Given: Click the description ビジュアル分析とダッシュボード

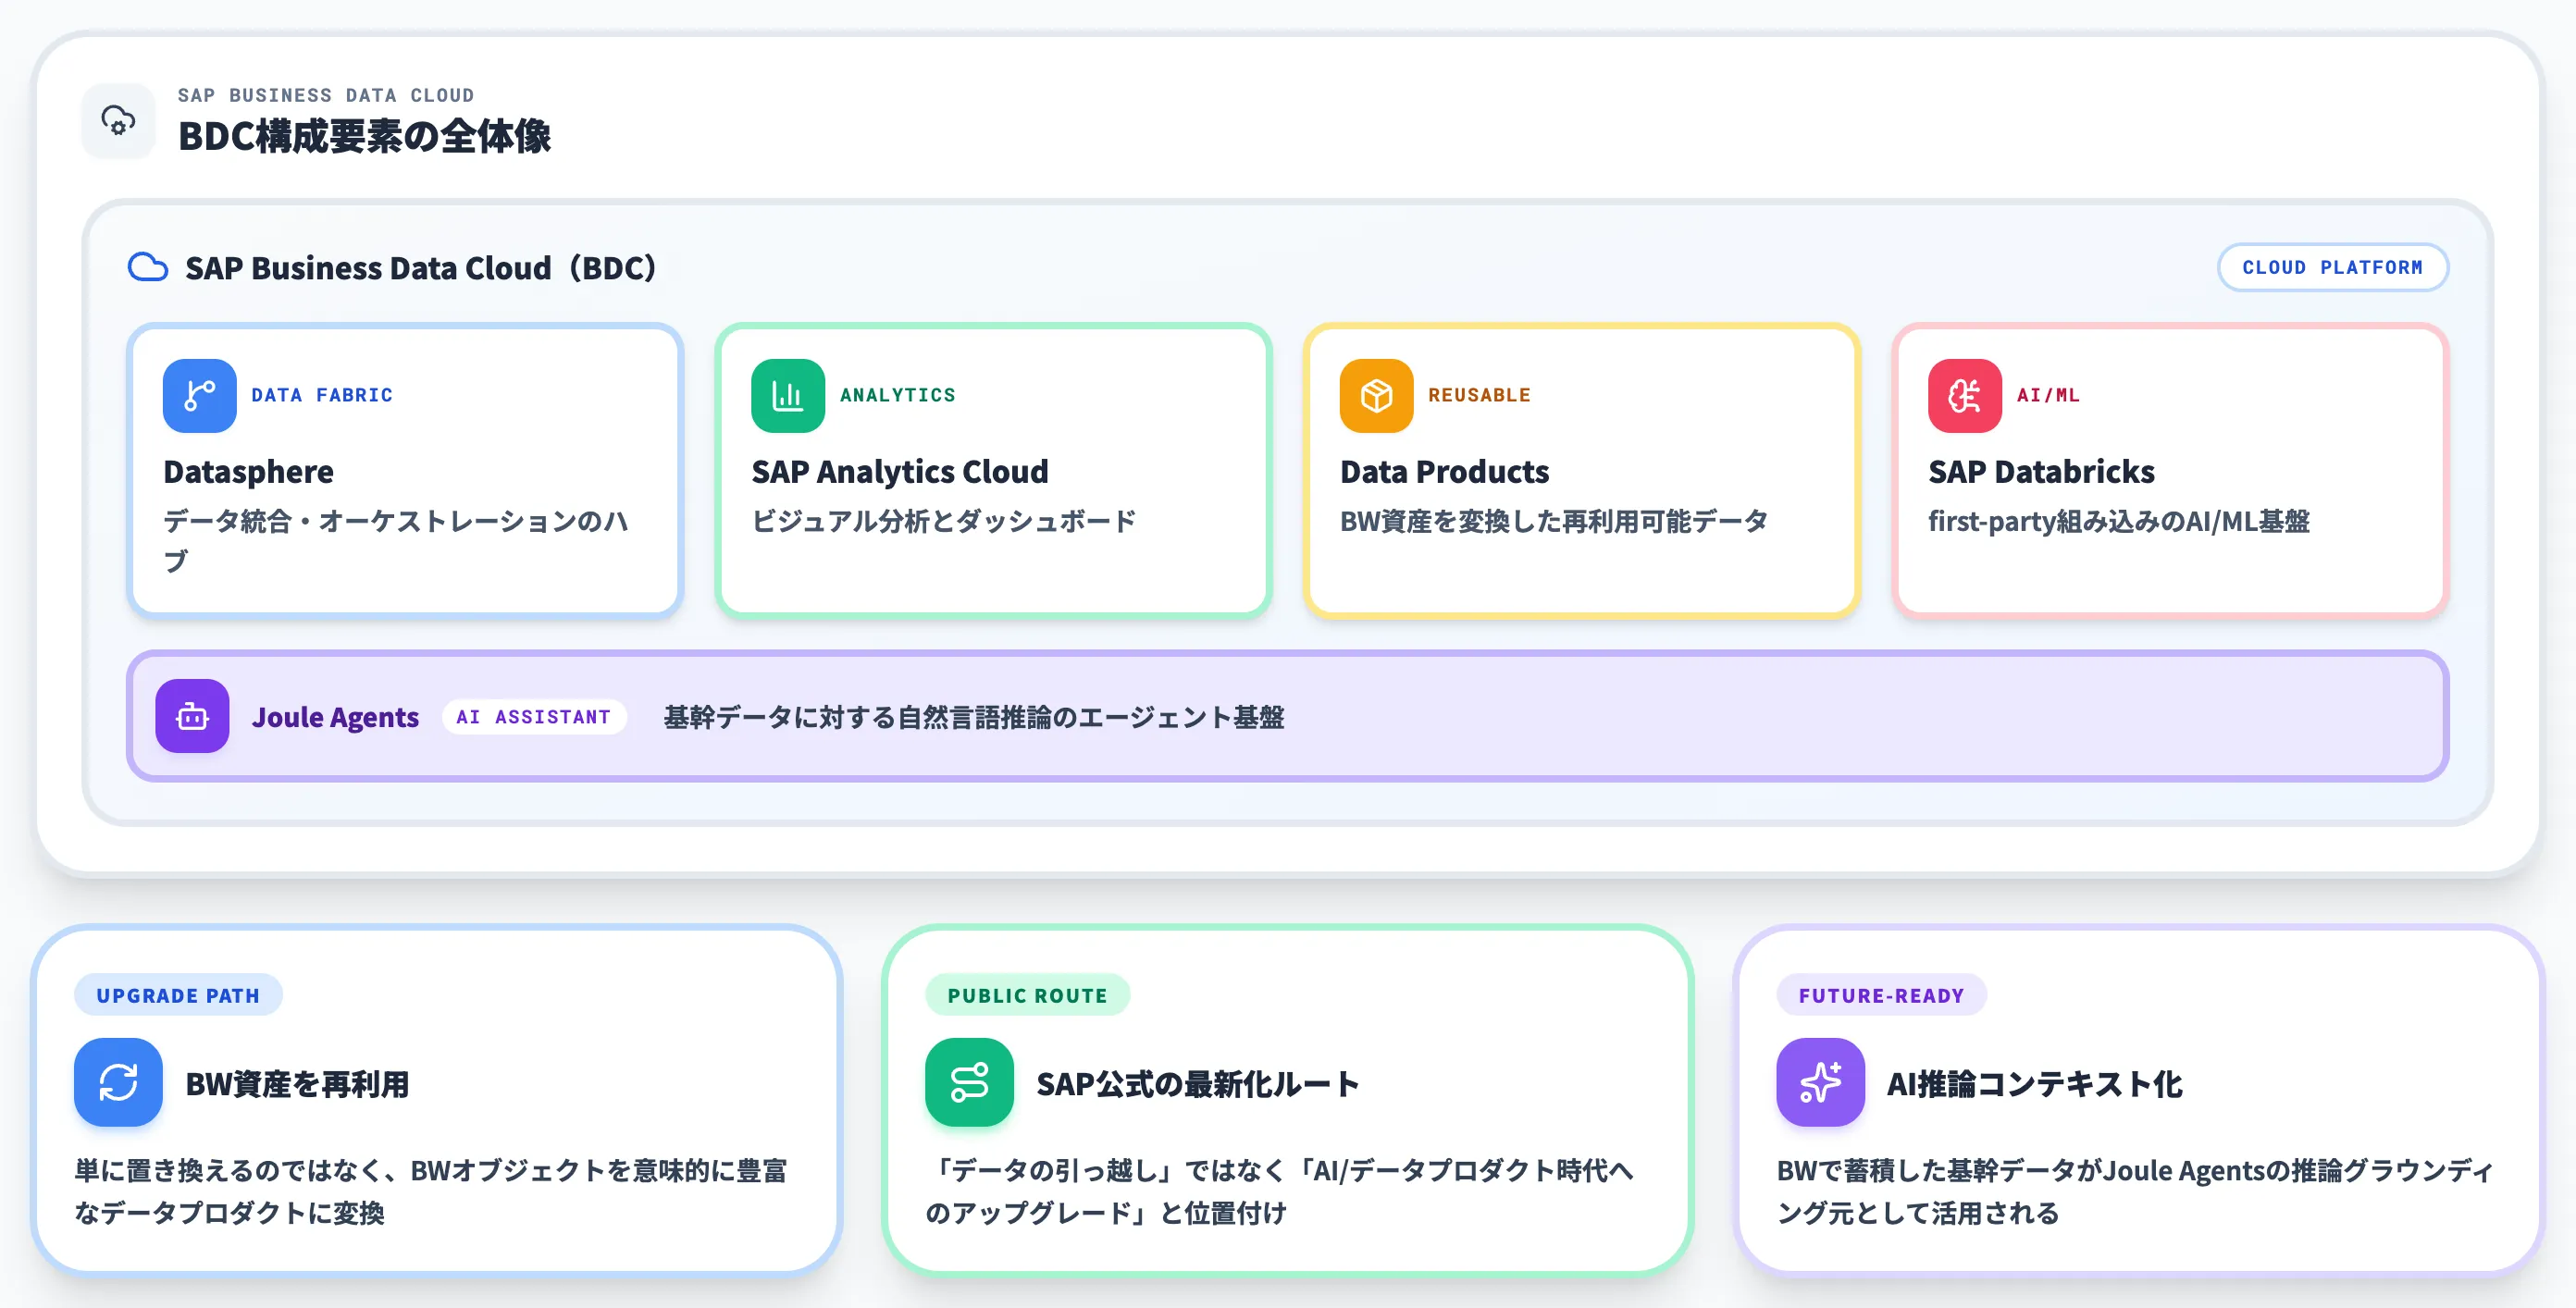Looking at the screenshot, I should pos(944,521).
